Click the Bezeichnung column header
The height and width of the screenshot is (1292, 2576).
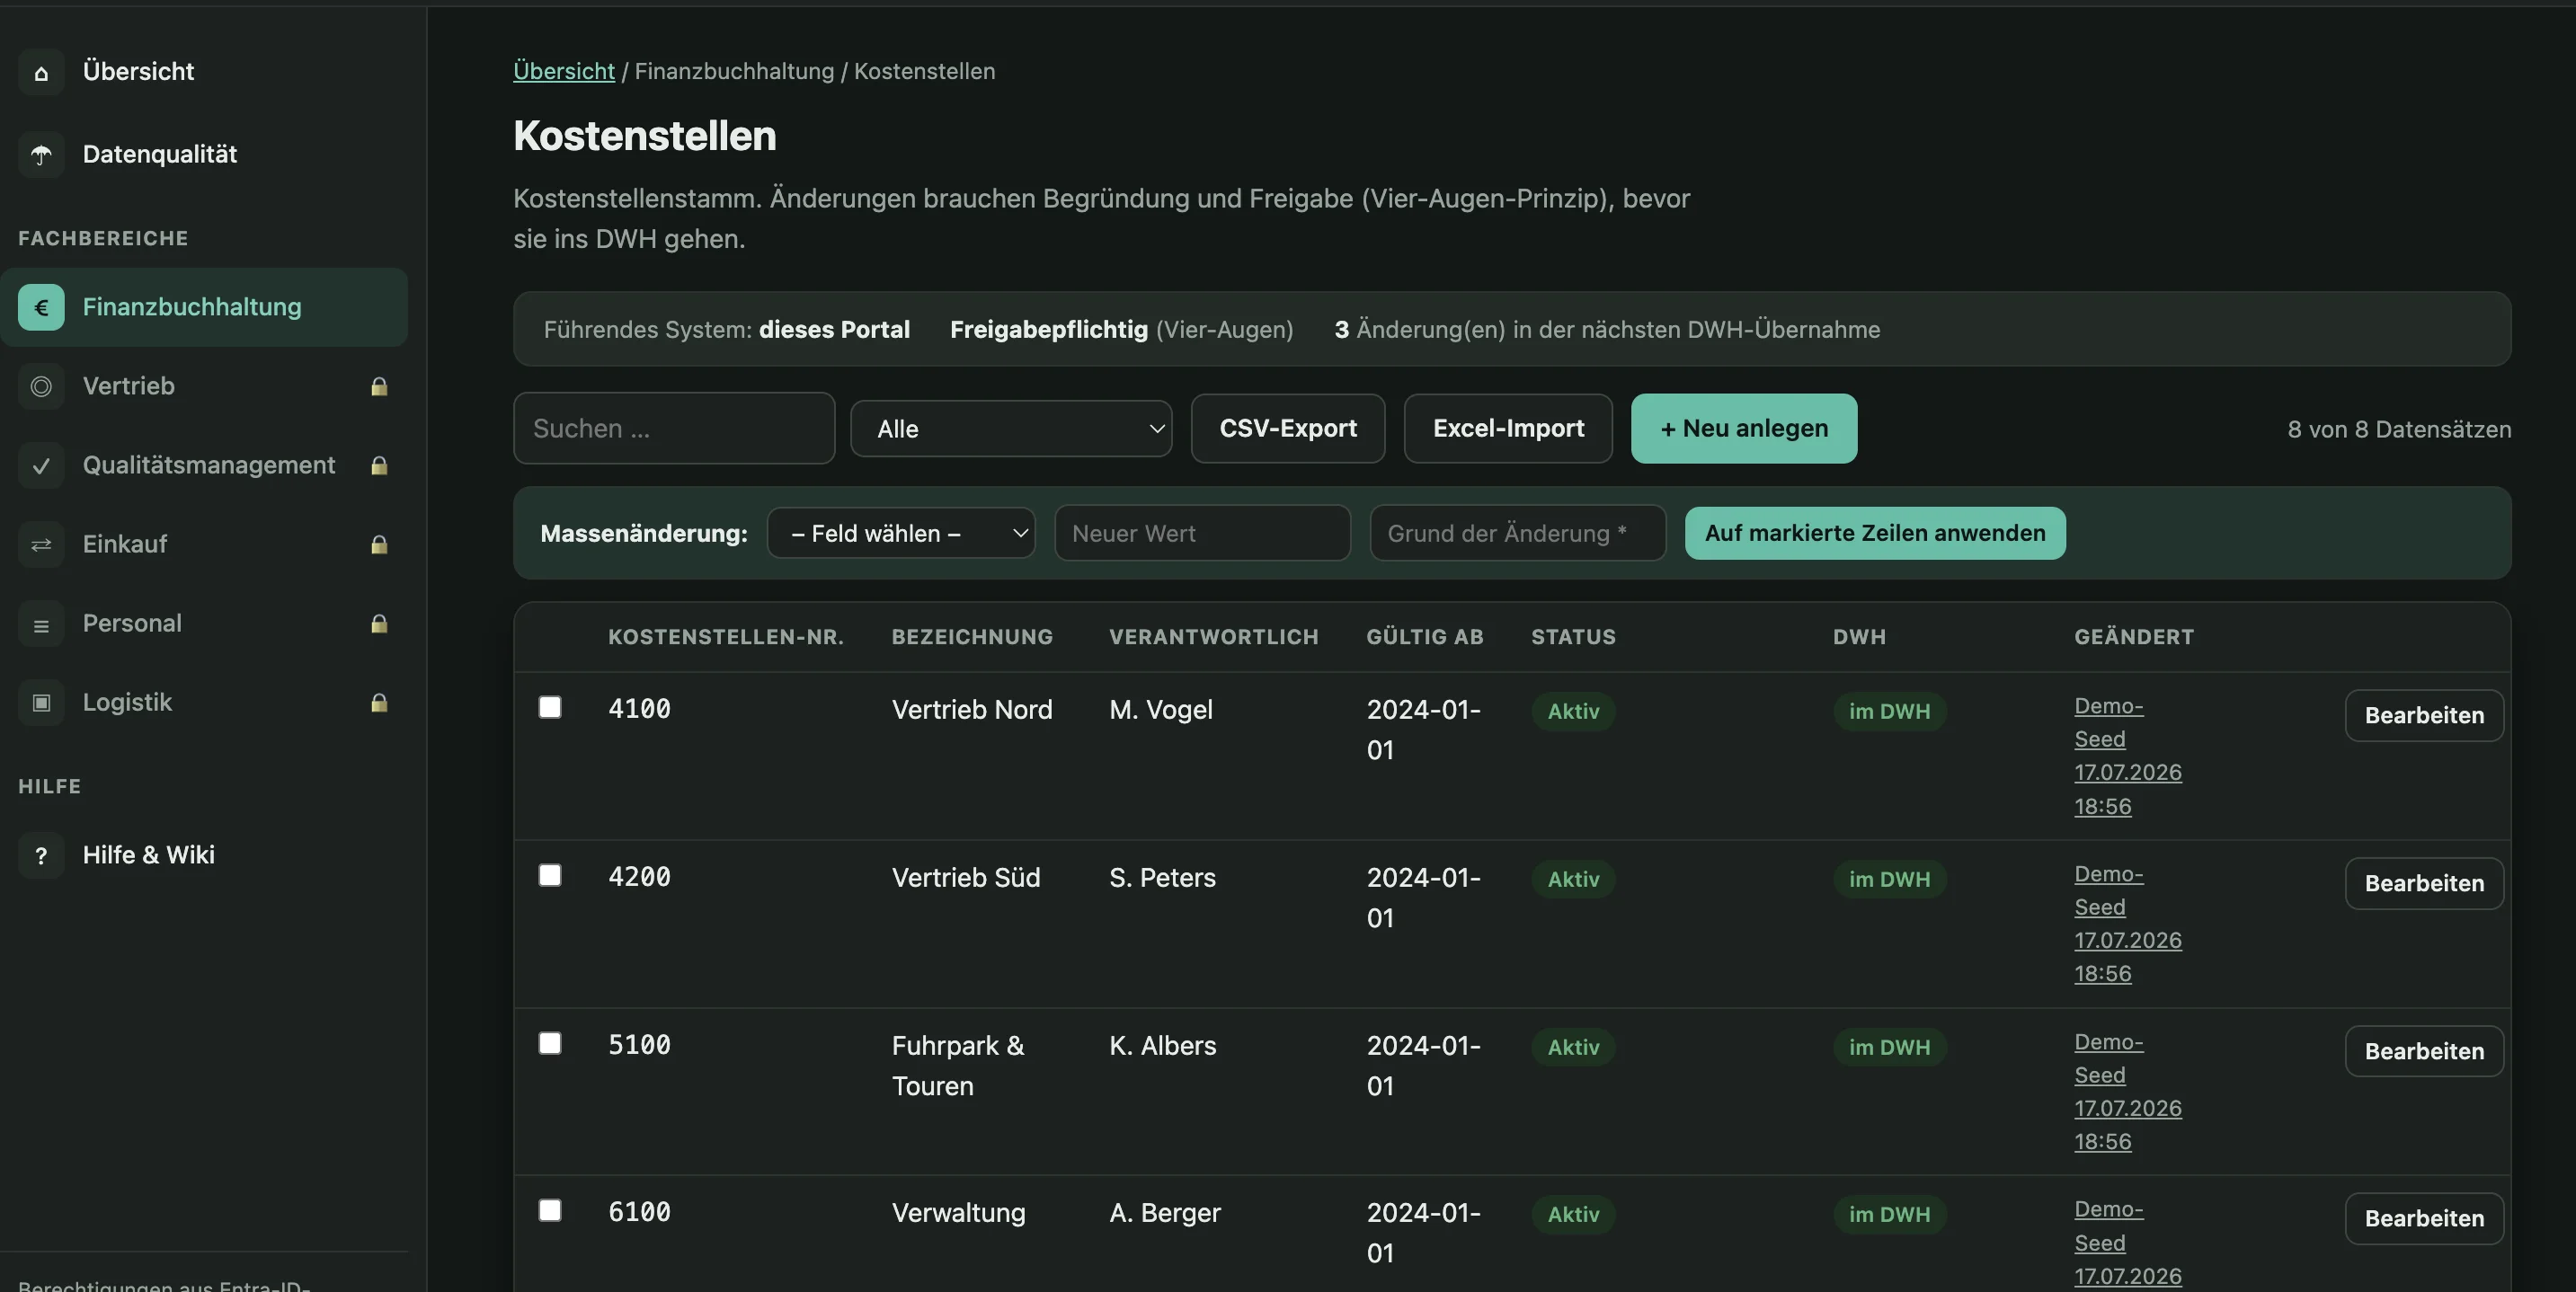pyautogui.click(x=972, y=637)
